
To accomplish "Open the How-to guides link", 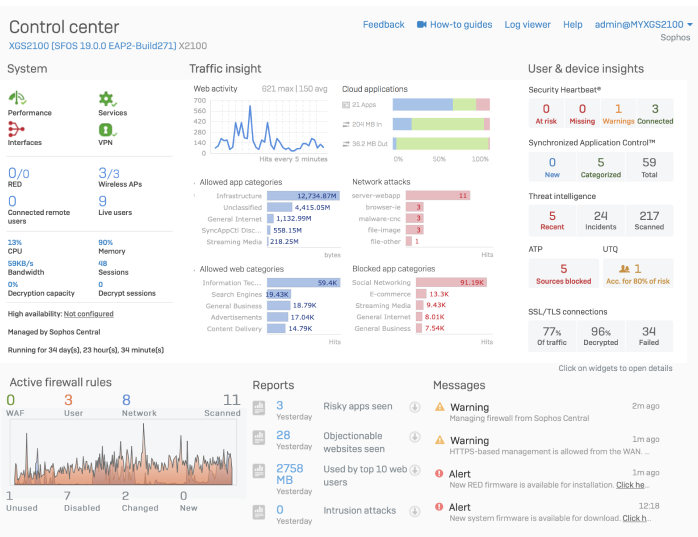I will (x=461, y=24).
